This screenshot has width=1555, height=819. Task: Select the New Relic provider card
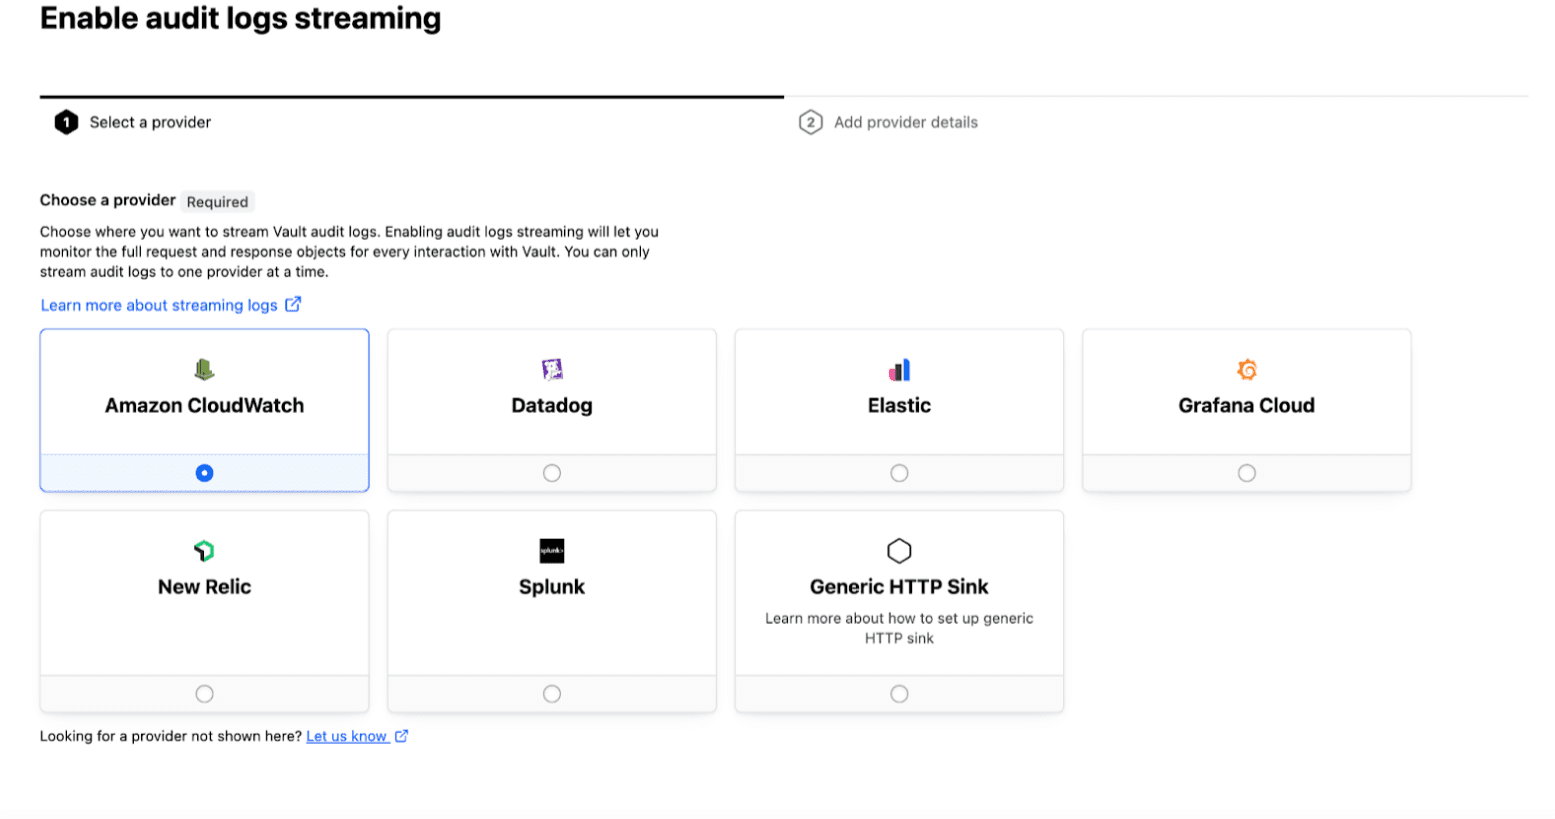click(204, 585)
